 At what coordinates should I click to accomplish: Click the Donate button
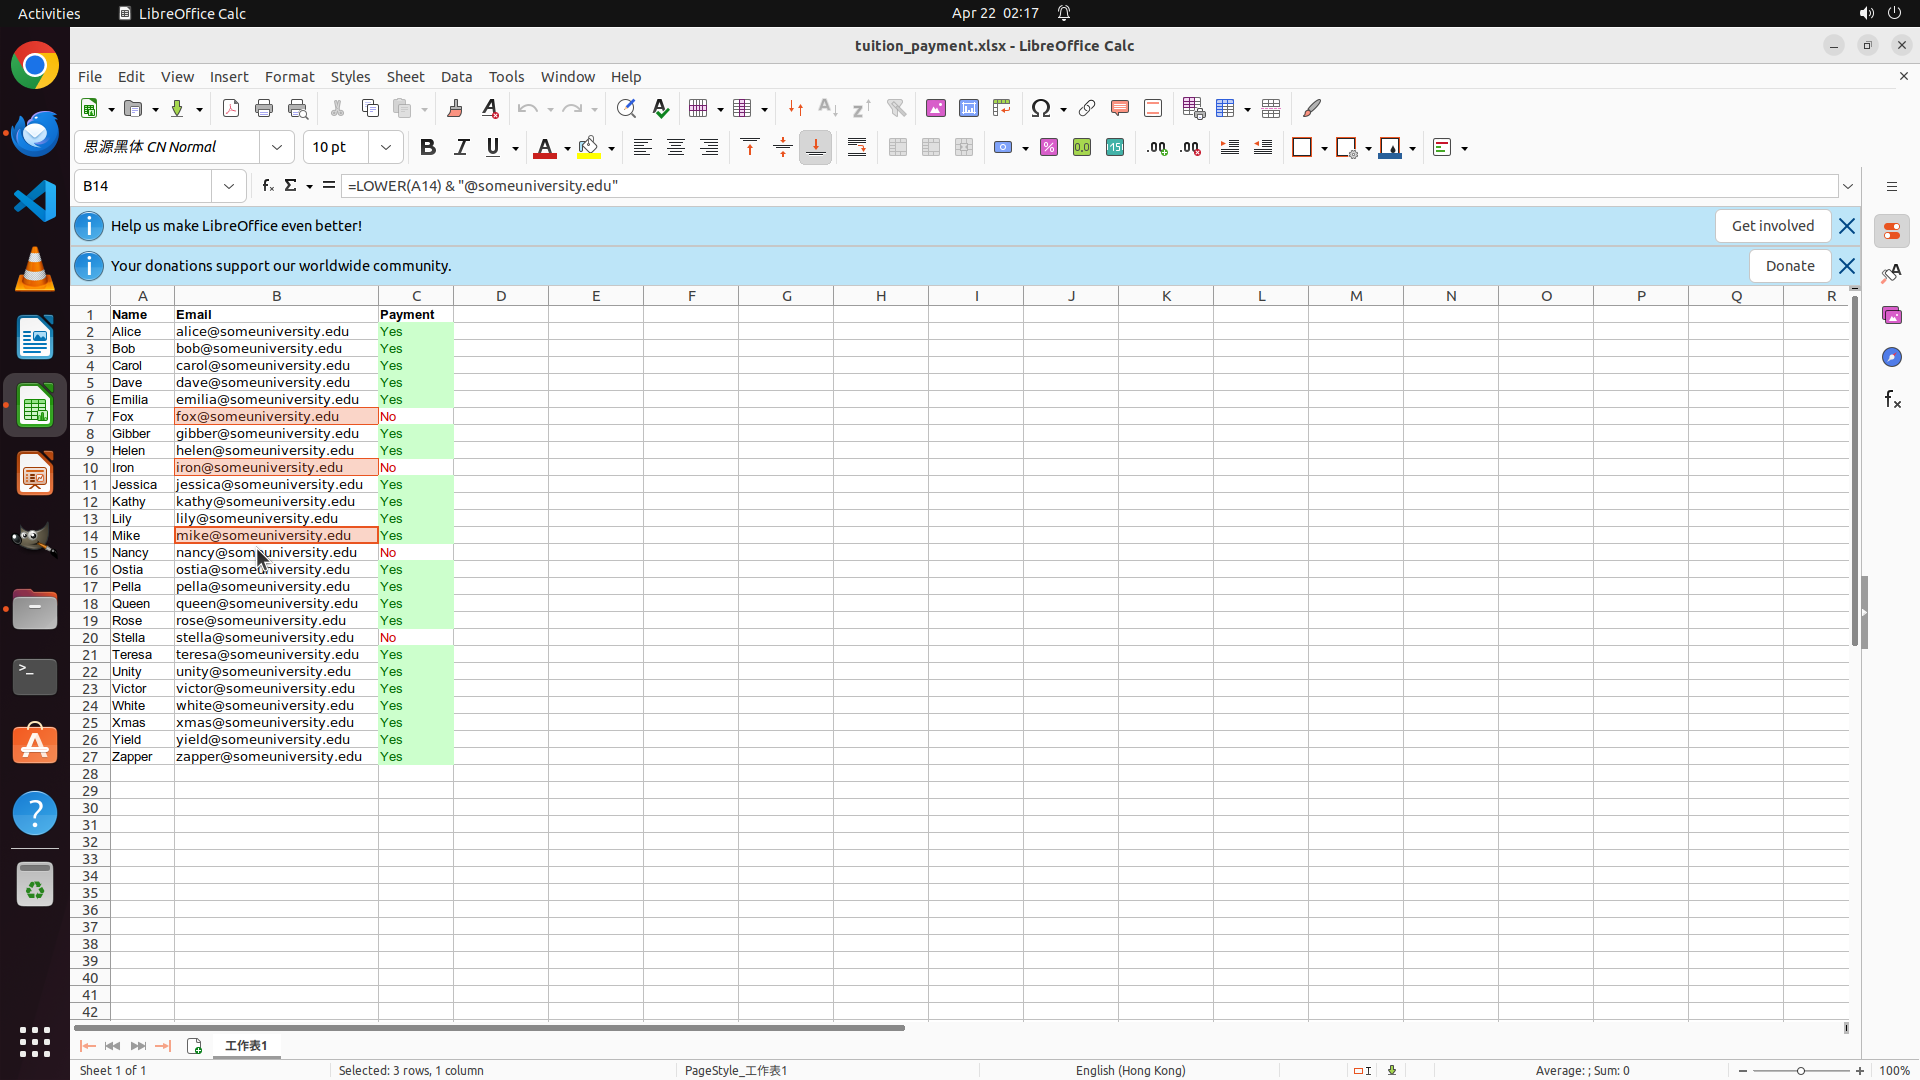(x=1789, y=266)
